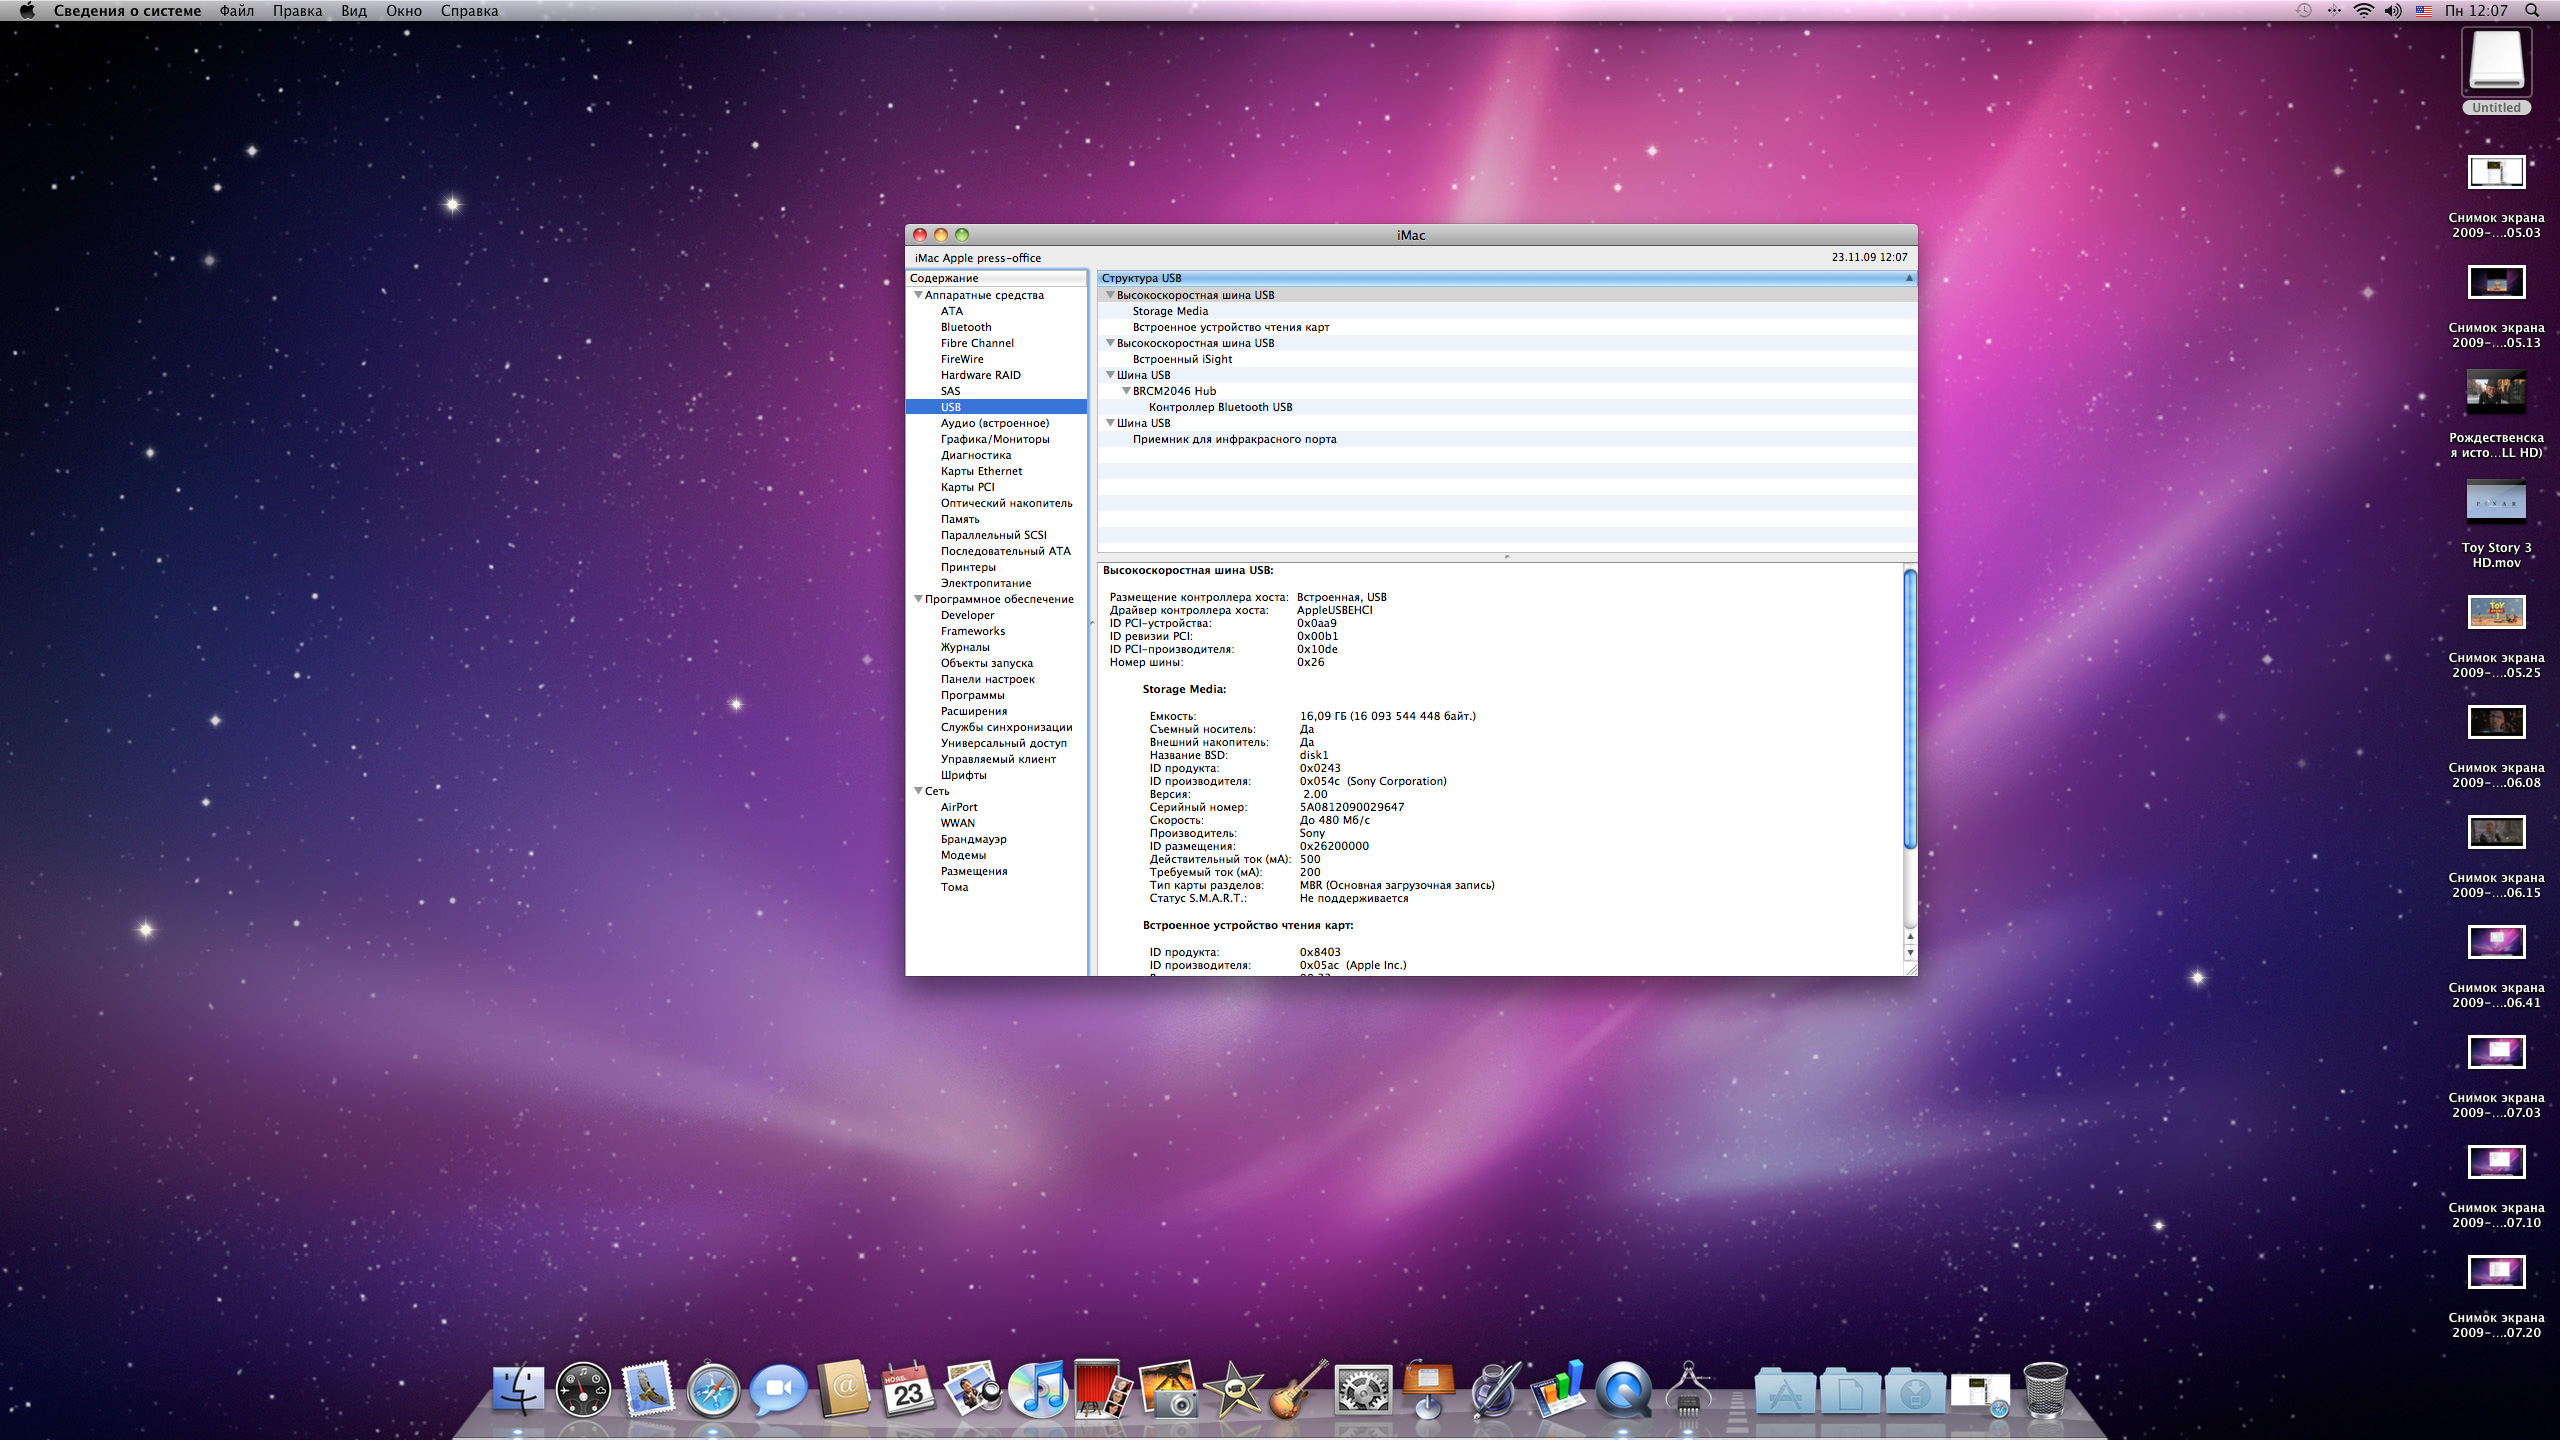Open System Preferences gear in Dock
This screenshot has height=1440, width=2560.
(x=1363, y=1390)
